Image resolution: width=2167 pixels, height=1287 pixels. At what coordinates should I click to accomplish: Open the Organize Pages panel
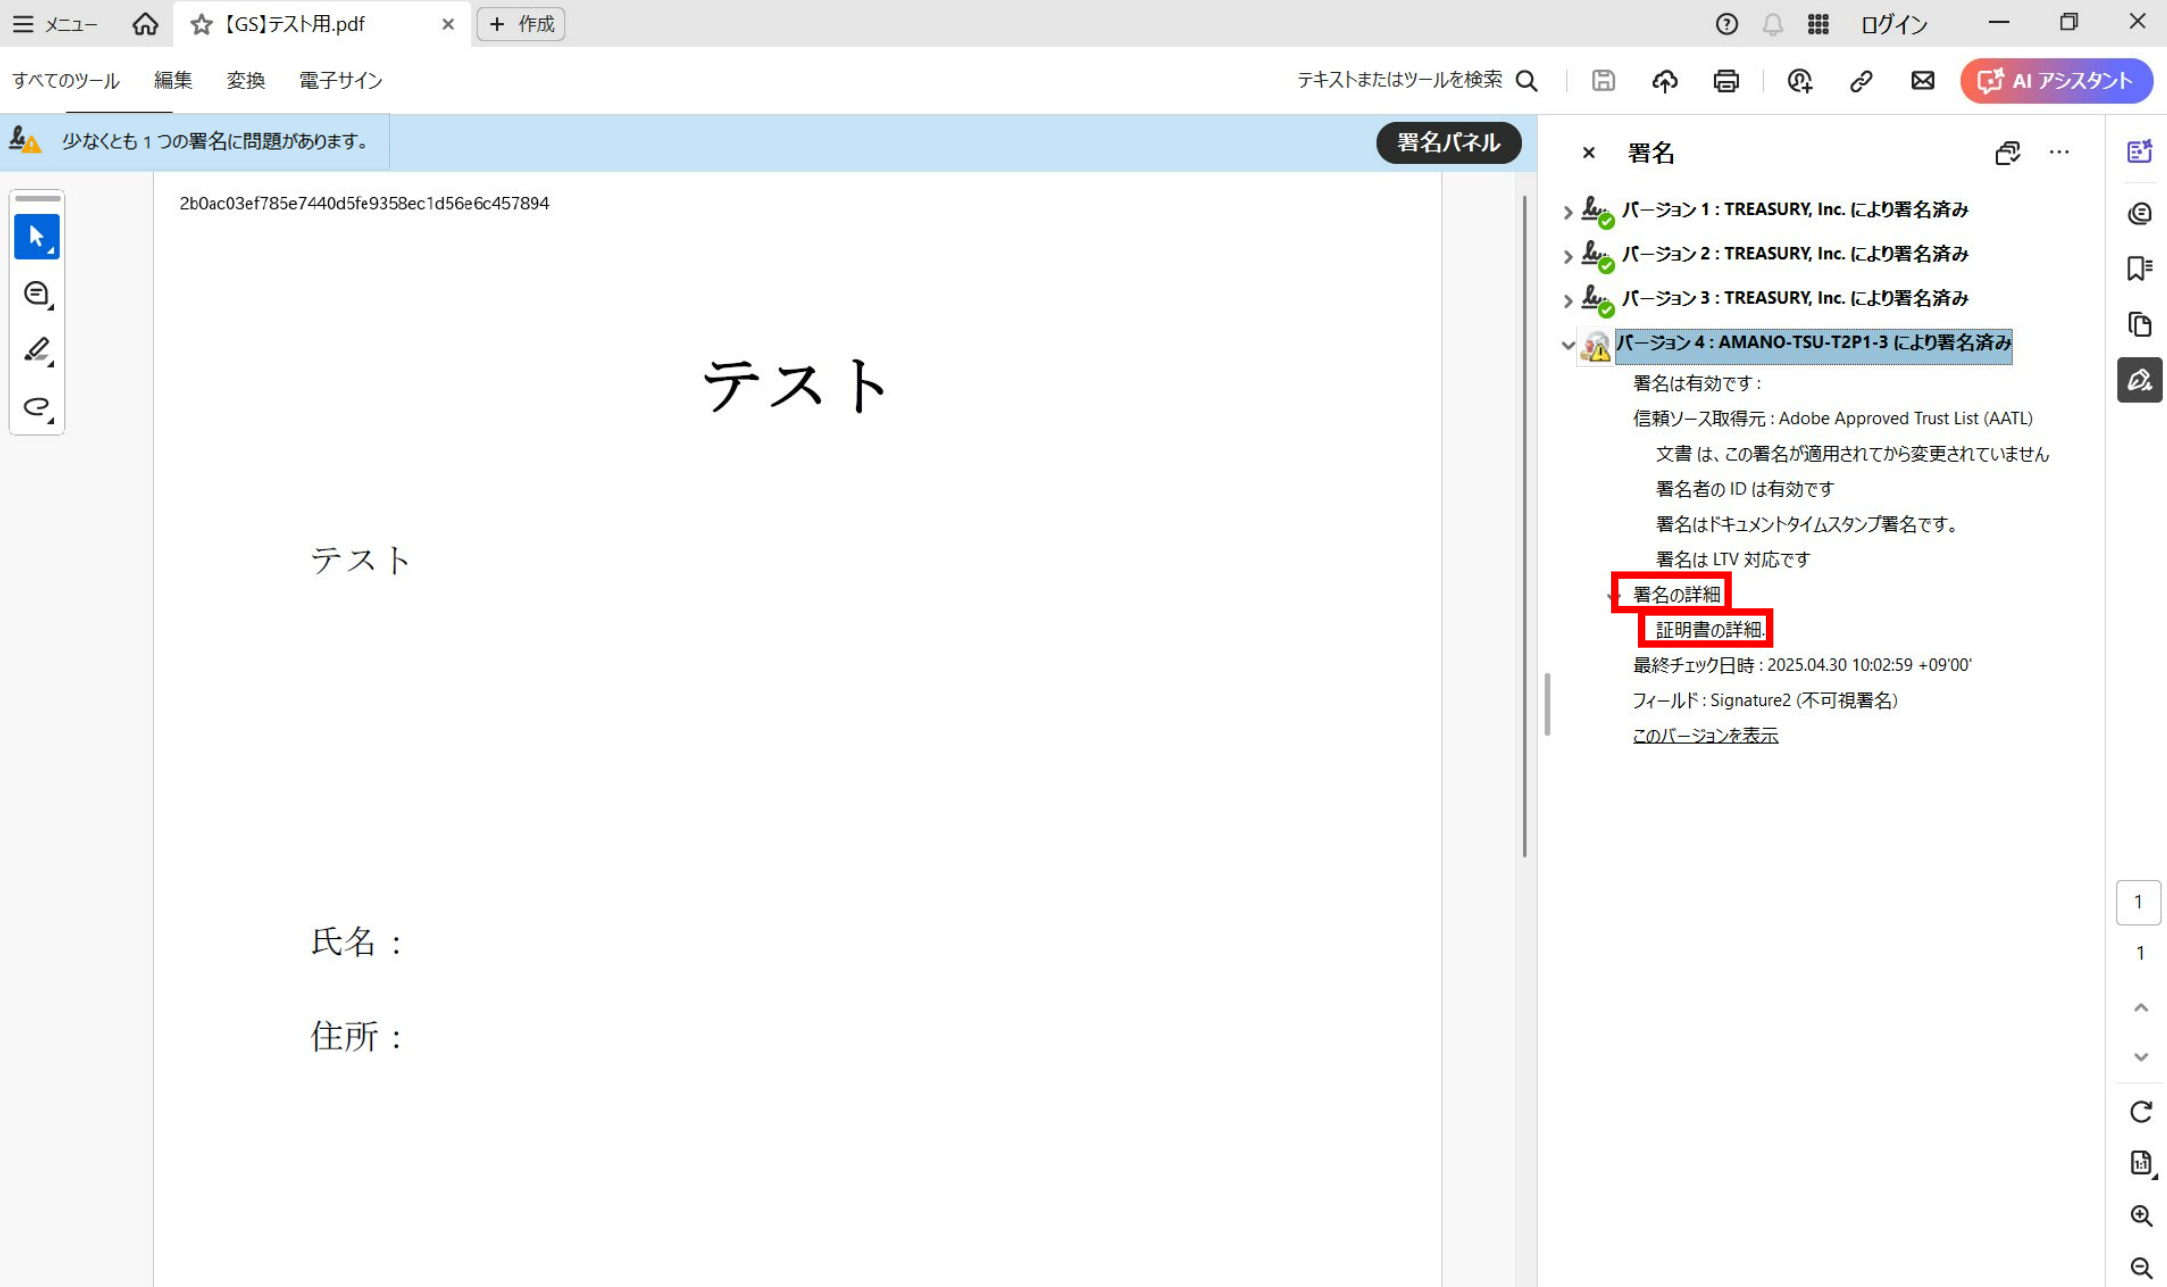[x=2140, y=324]
